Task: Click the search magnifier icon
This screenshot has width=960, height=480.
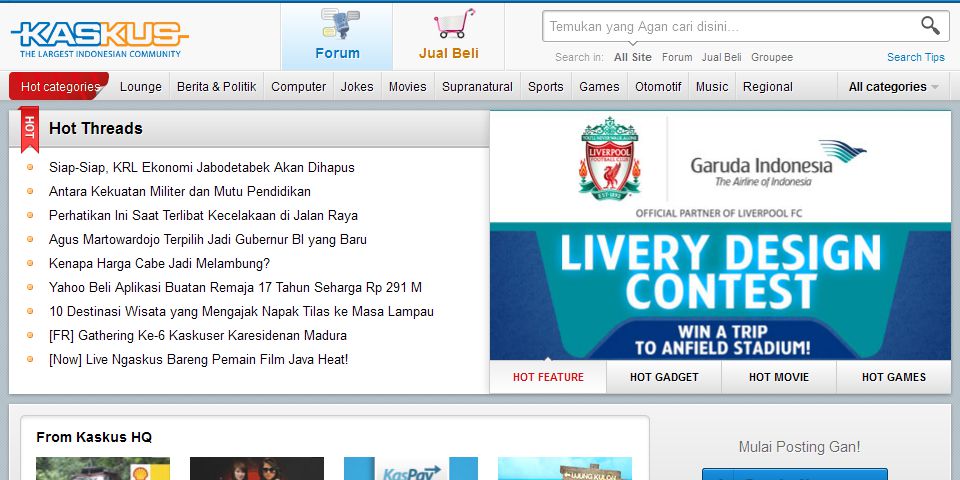Action: (930, 26)
